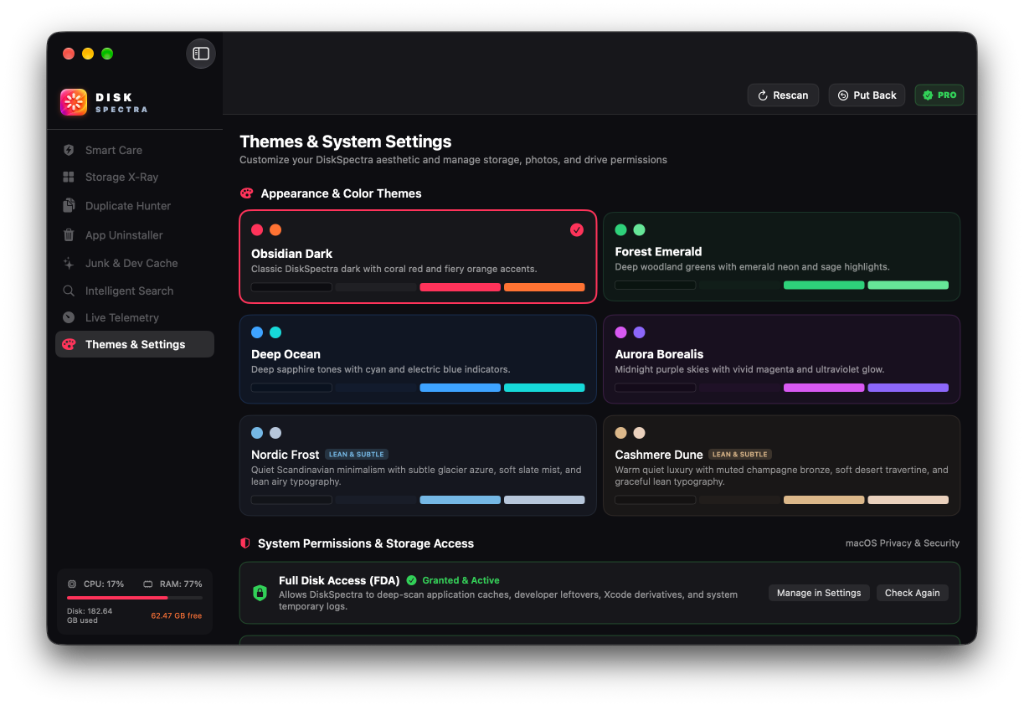Viewport: 1024px width, 706px height.
Task: Click the champagne bronze bar in Cashmere Dune
Action: coord(824,500)
